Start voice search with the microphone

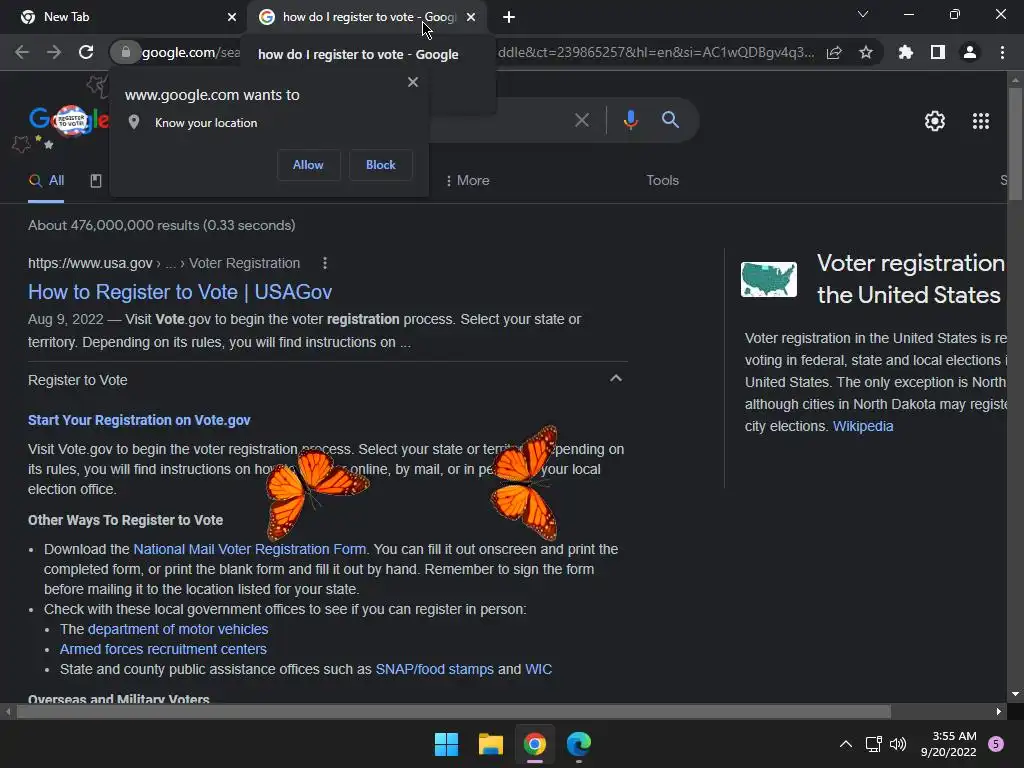coord(630,120)
